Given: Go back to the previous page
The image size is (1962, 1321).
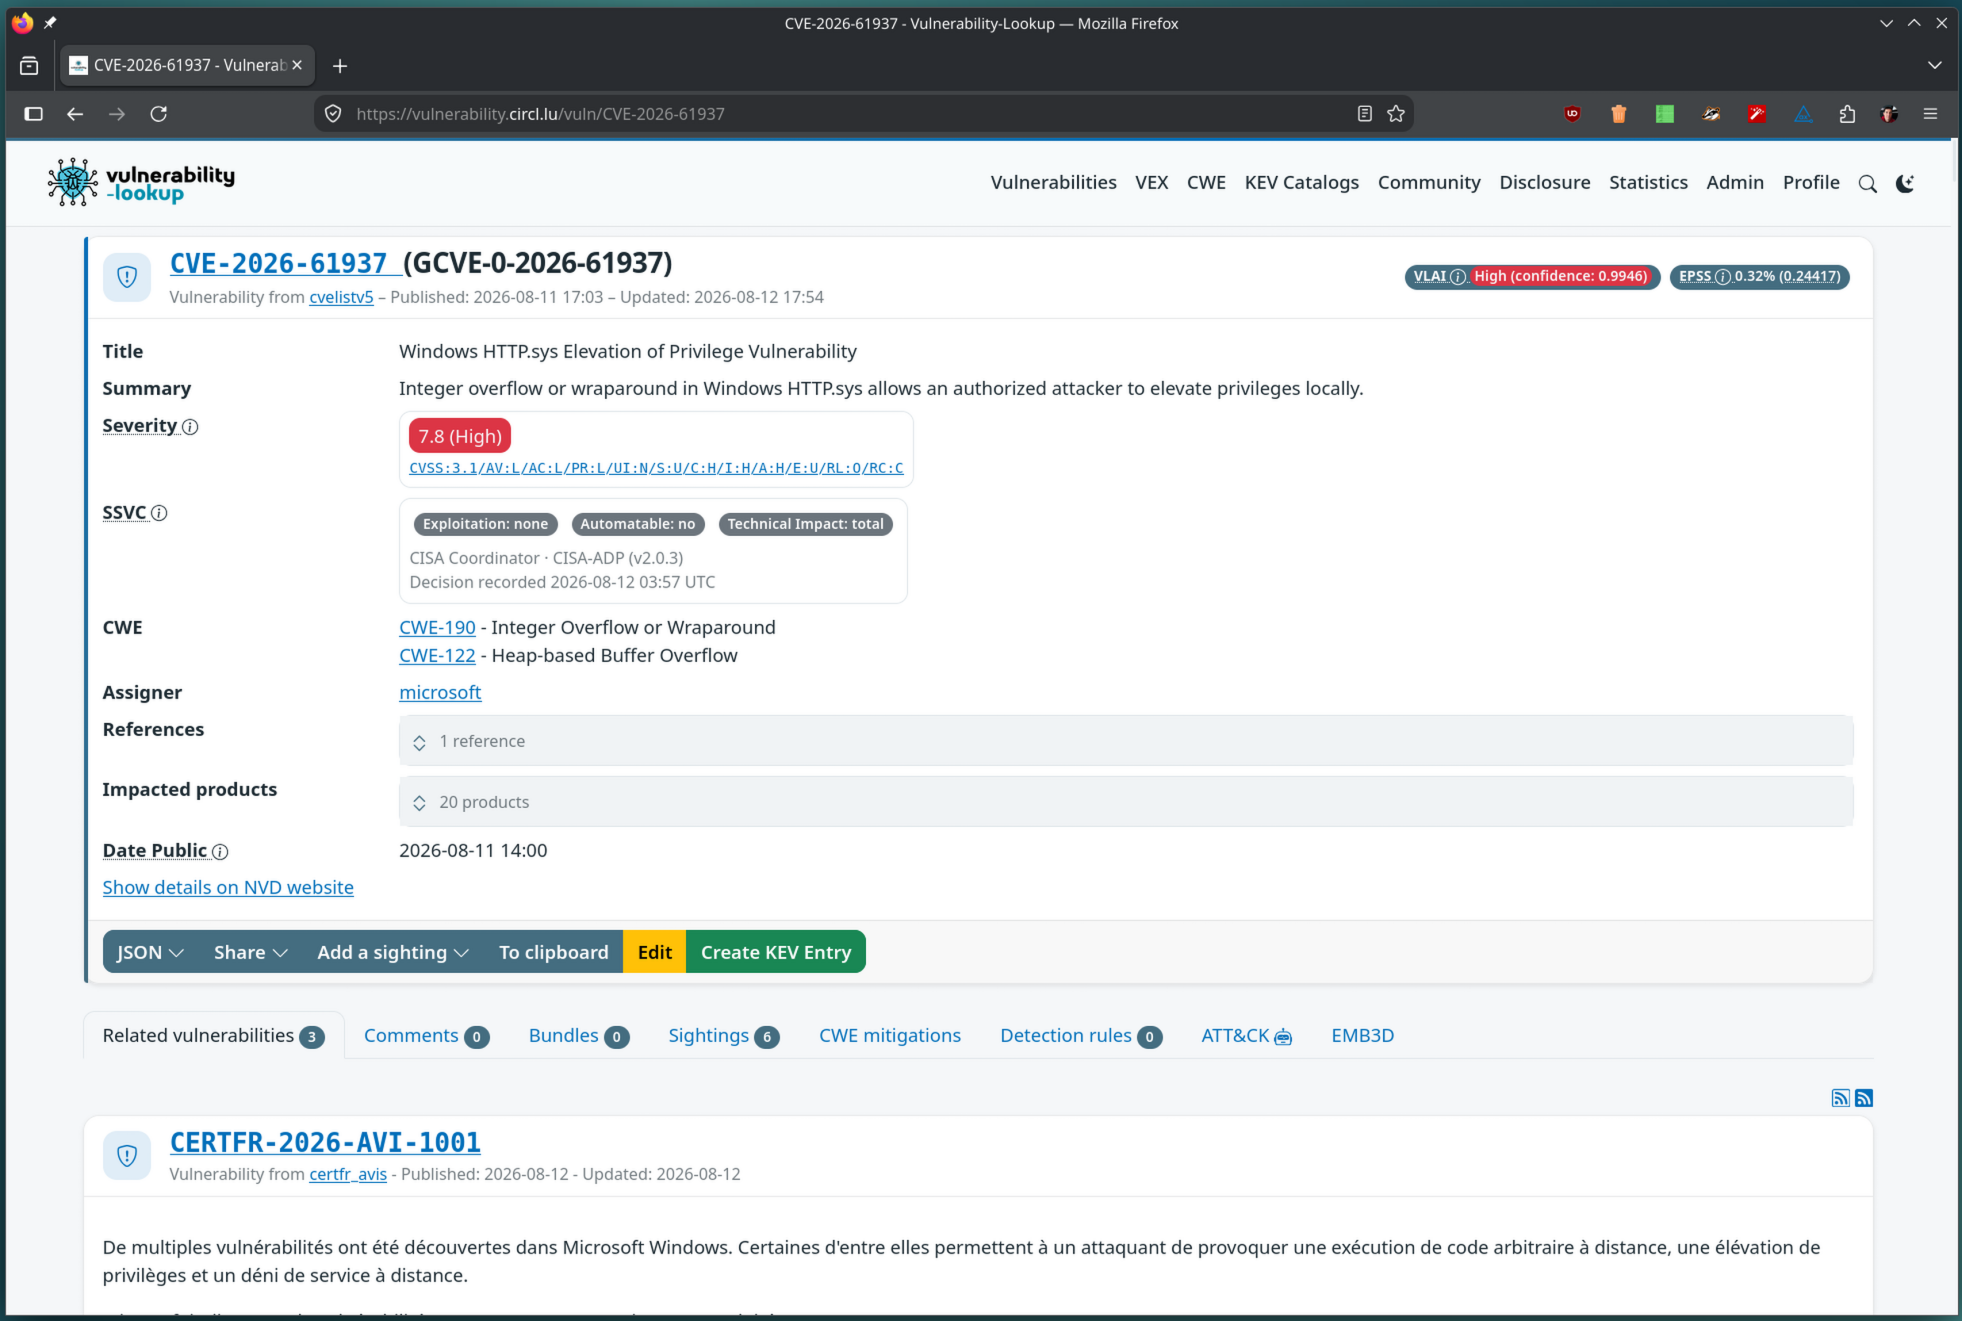Looking at the screenshot, I should coord(75,114).
